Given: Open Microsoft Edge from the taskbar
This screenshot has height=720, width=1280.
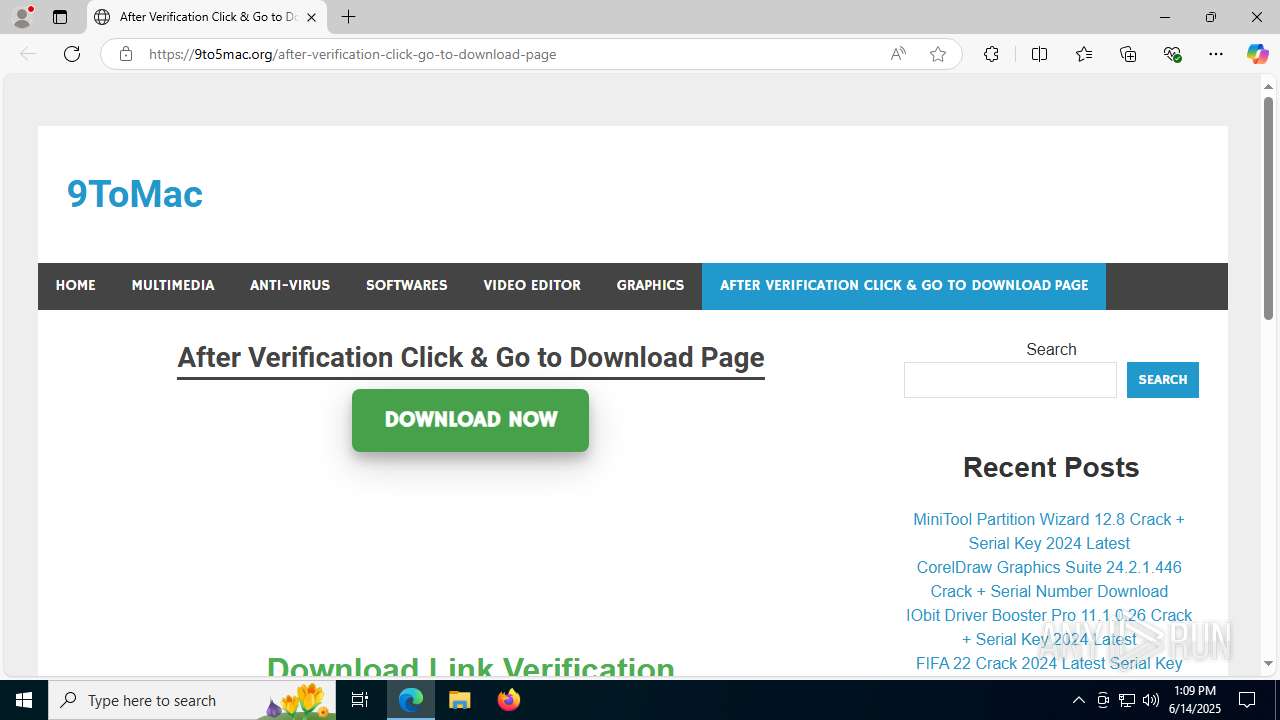Looking at the screenshot, I should 411,700.
